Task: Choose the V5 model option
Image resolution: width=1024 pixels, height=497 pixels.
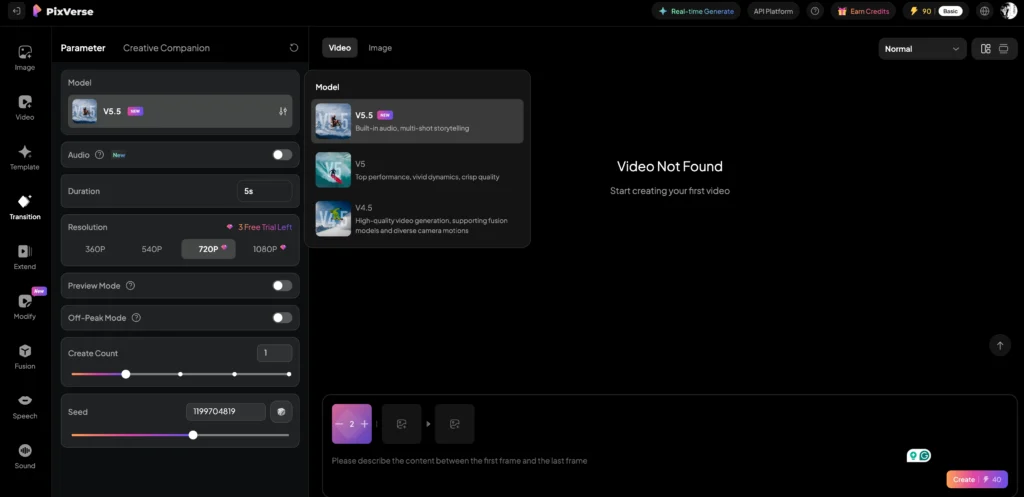Action: 417,170
